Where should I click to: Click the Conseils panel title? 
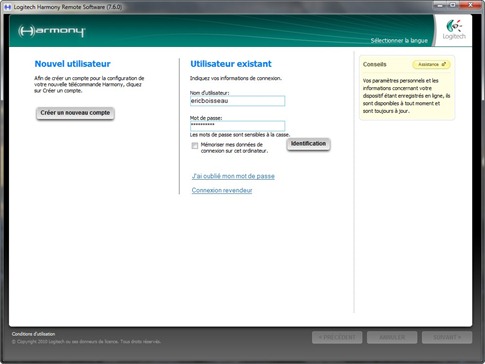375,64
